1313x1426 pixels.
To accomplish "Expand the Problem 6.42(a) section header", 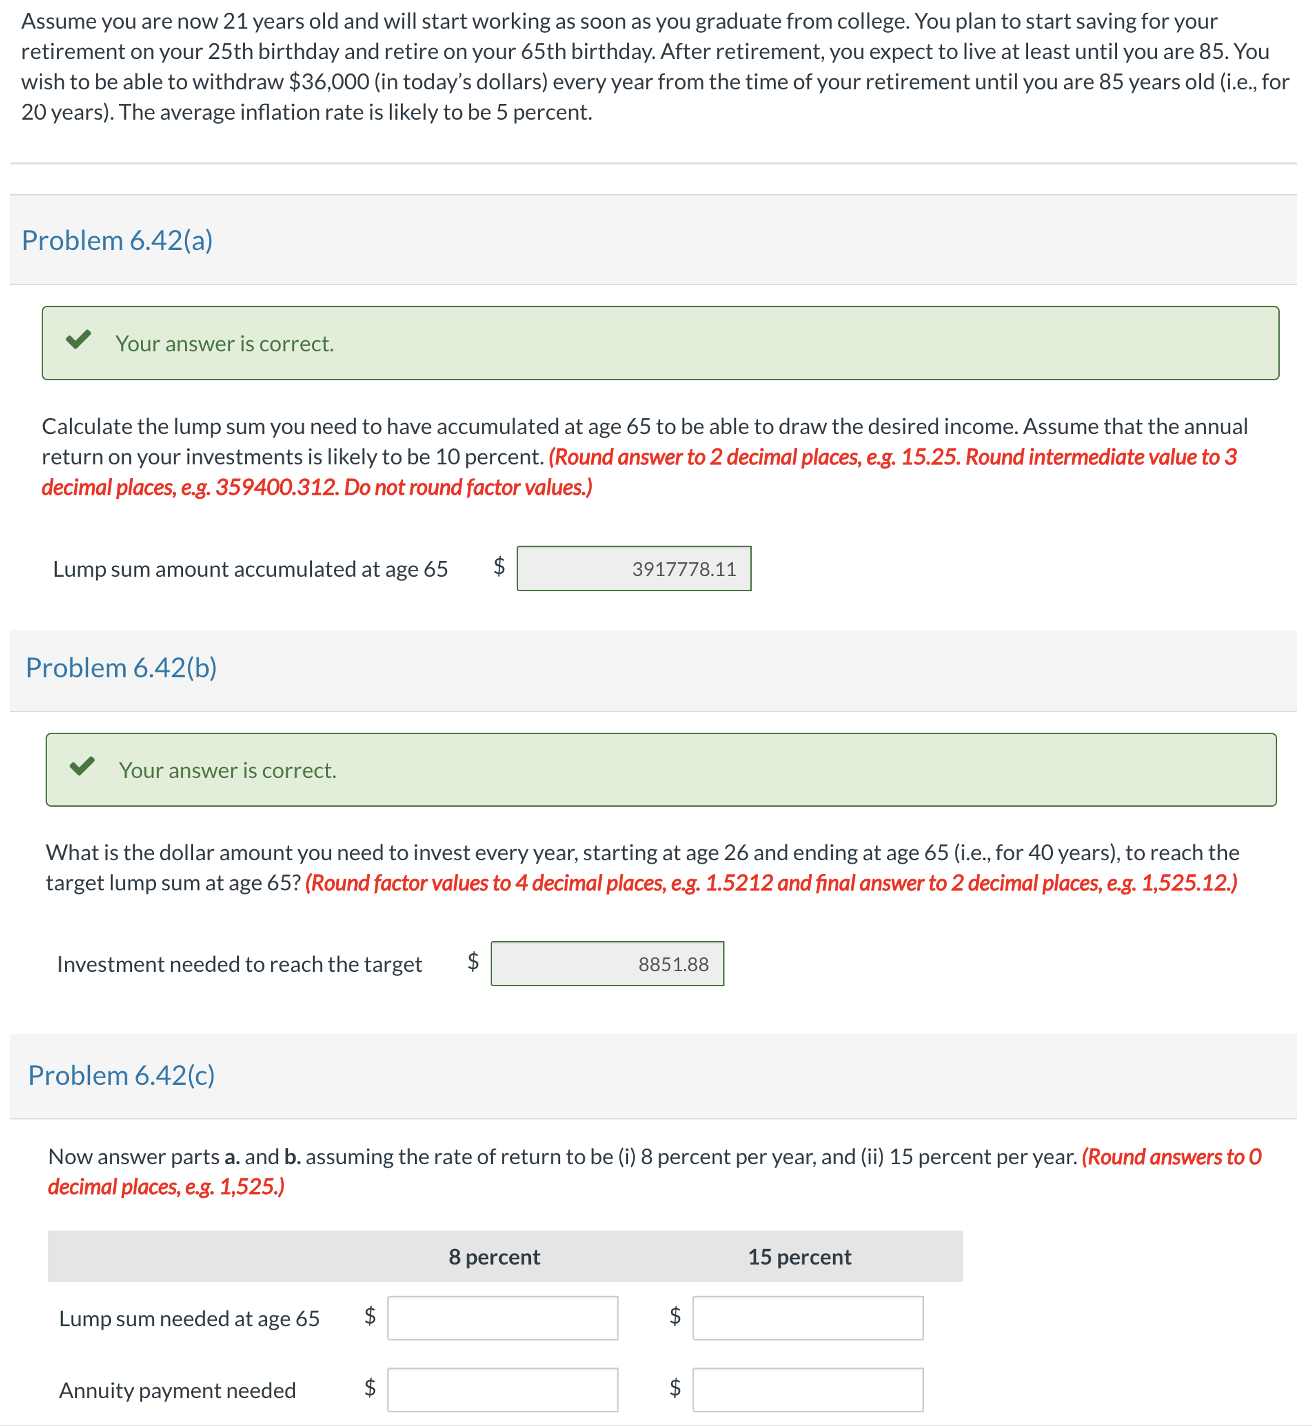I will (x=118, y=240).
